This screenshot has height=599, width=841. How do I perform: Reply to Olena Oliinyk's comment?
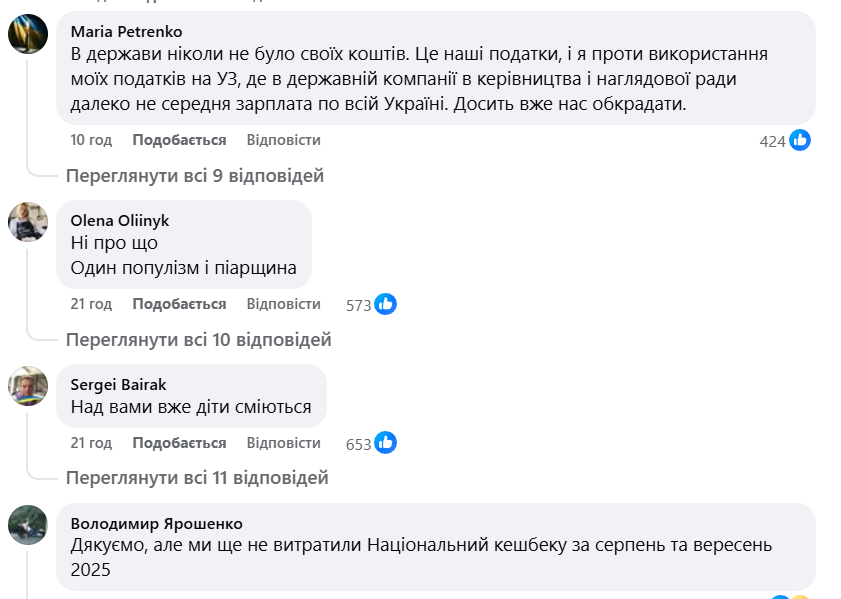pos(283,304)
